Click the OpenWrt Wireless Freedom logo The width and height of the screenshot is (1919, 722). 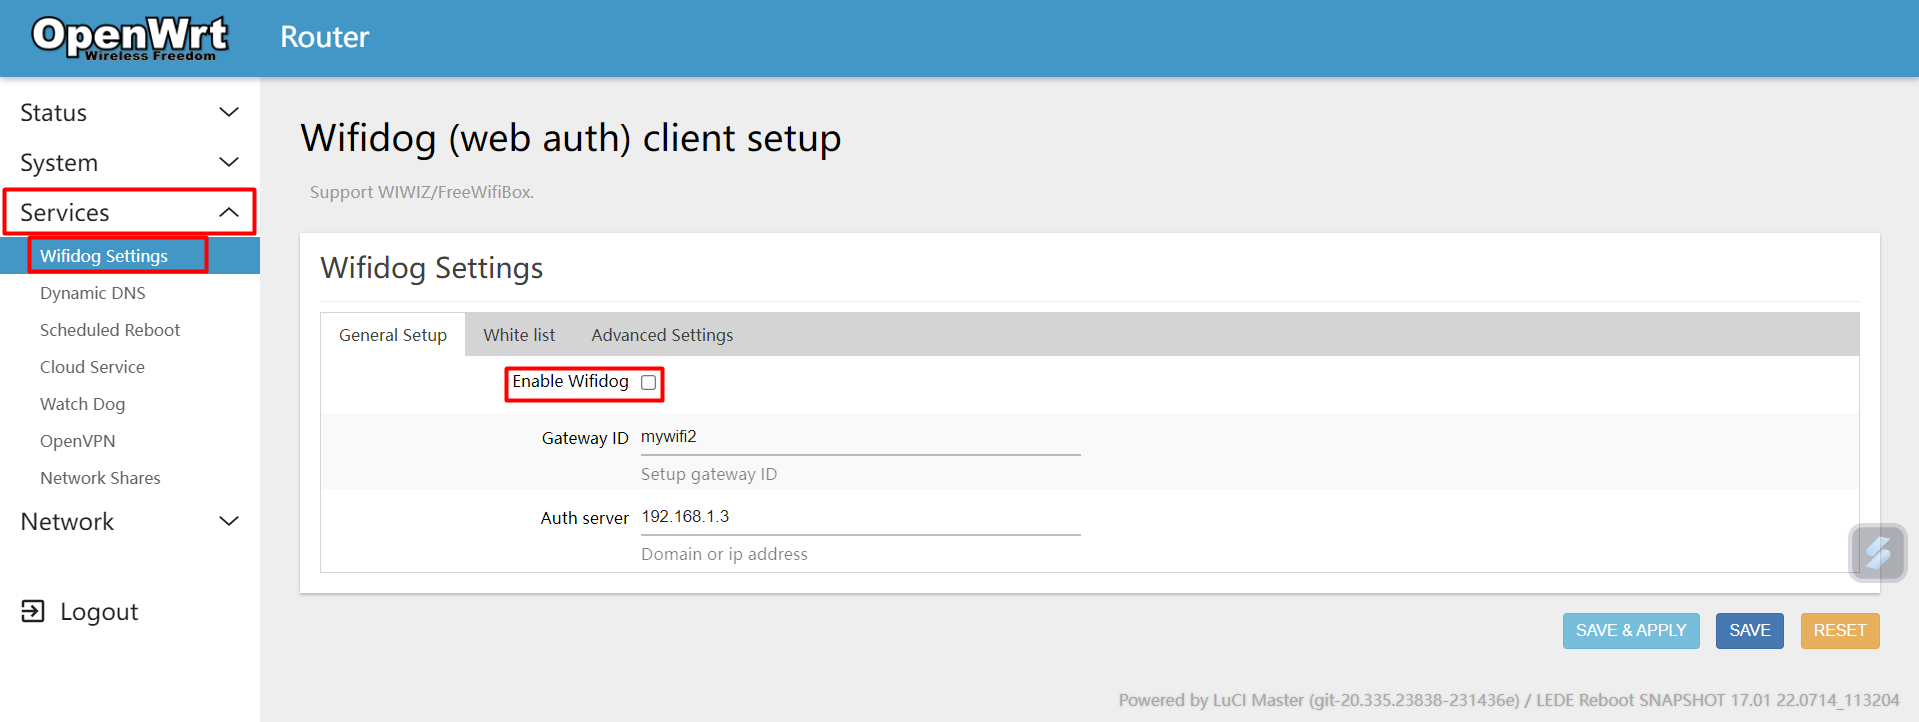click(130, 38)
